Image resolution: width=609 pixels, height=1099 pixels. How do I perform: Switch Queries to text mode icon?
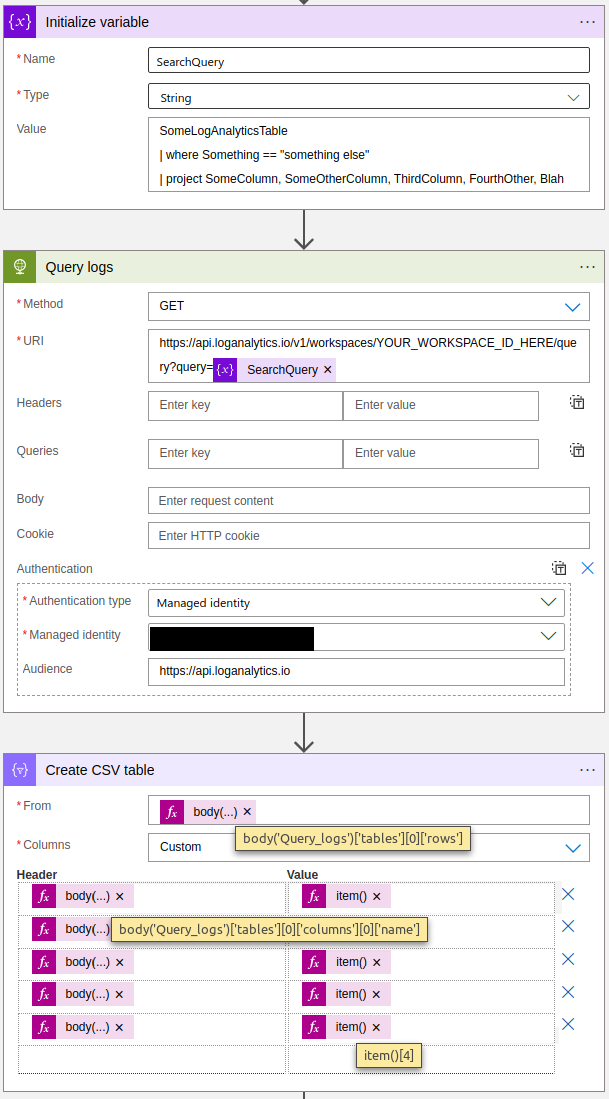pos(577,450)
